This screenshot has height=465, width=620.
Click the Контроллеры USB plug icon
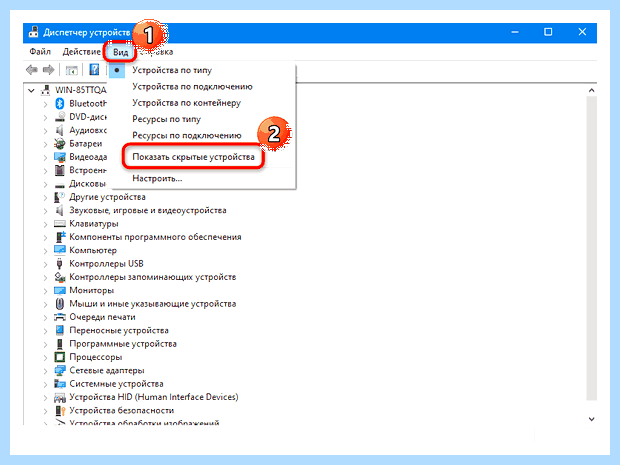(x=60, y=264)
